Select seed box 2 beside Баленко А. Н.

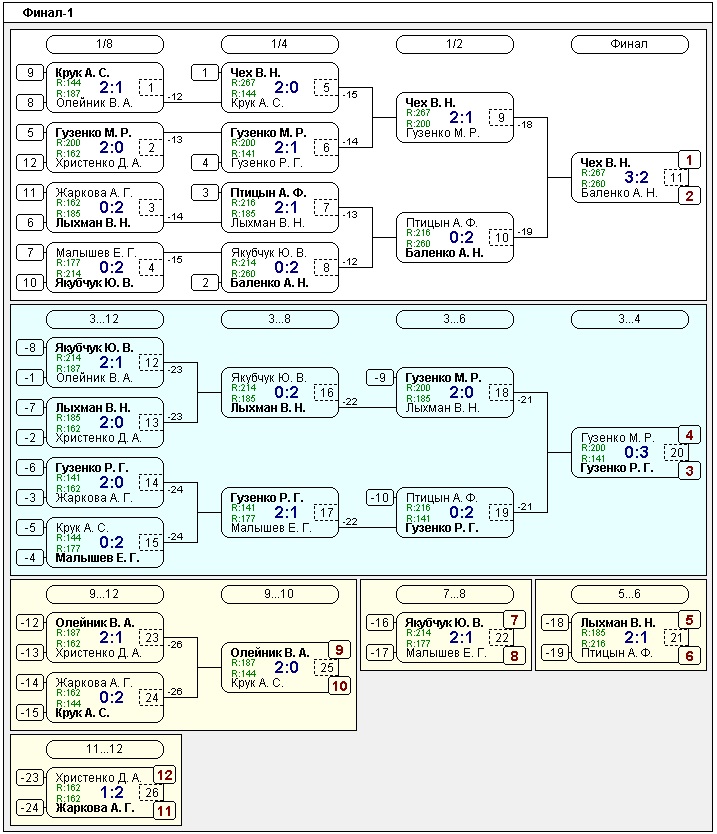(x=205, y=282)
